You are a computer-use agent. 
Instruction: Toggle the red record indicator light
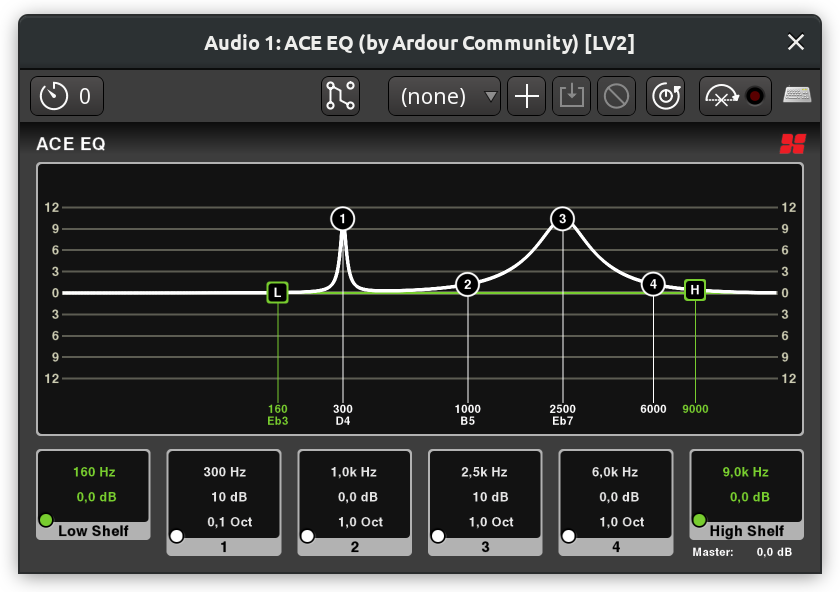[x=755, y=96]
